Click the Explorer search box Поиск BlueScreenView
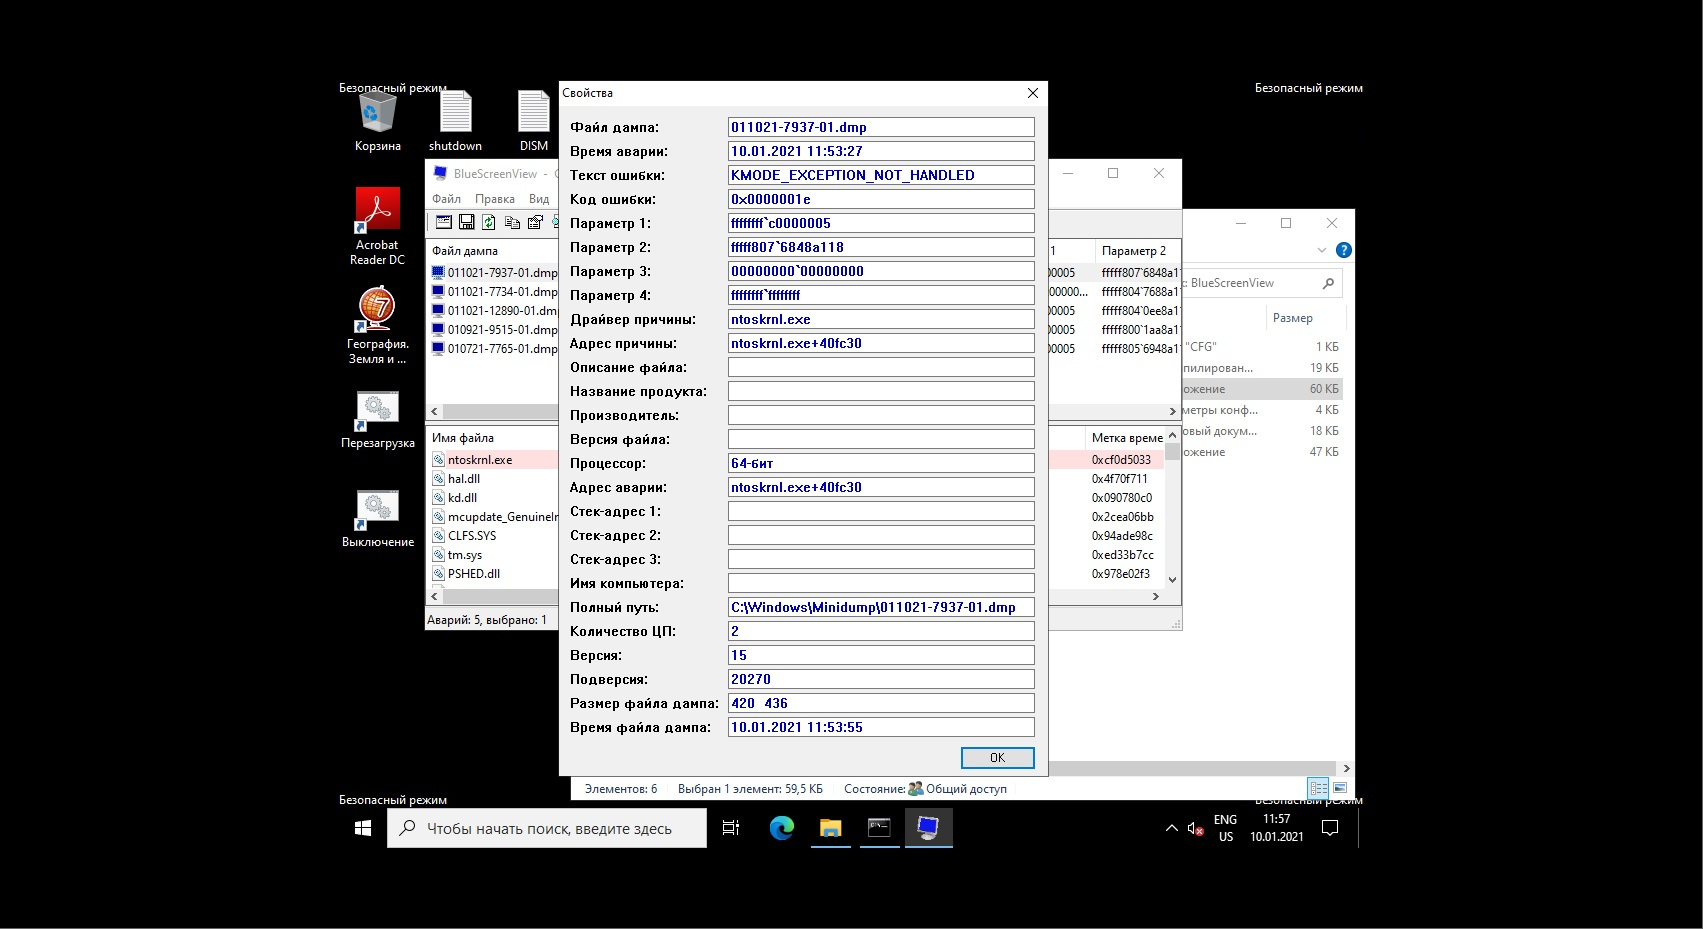1703x929 pixels. (1262, 283)
